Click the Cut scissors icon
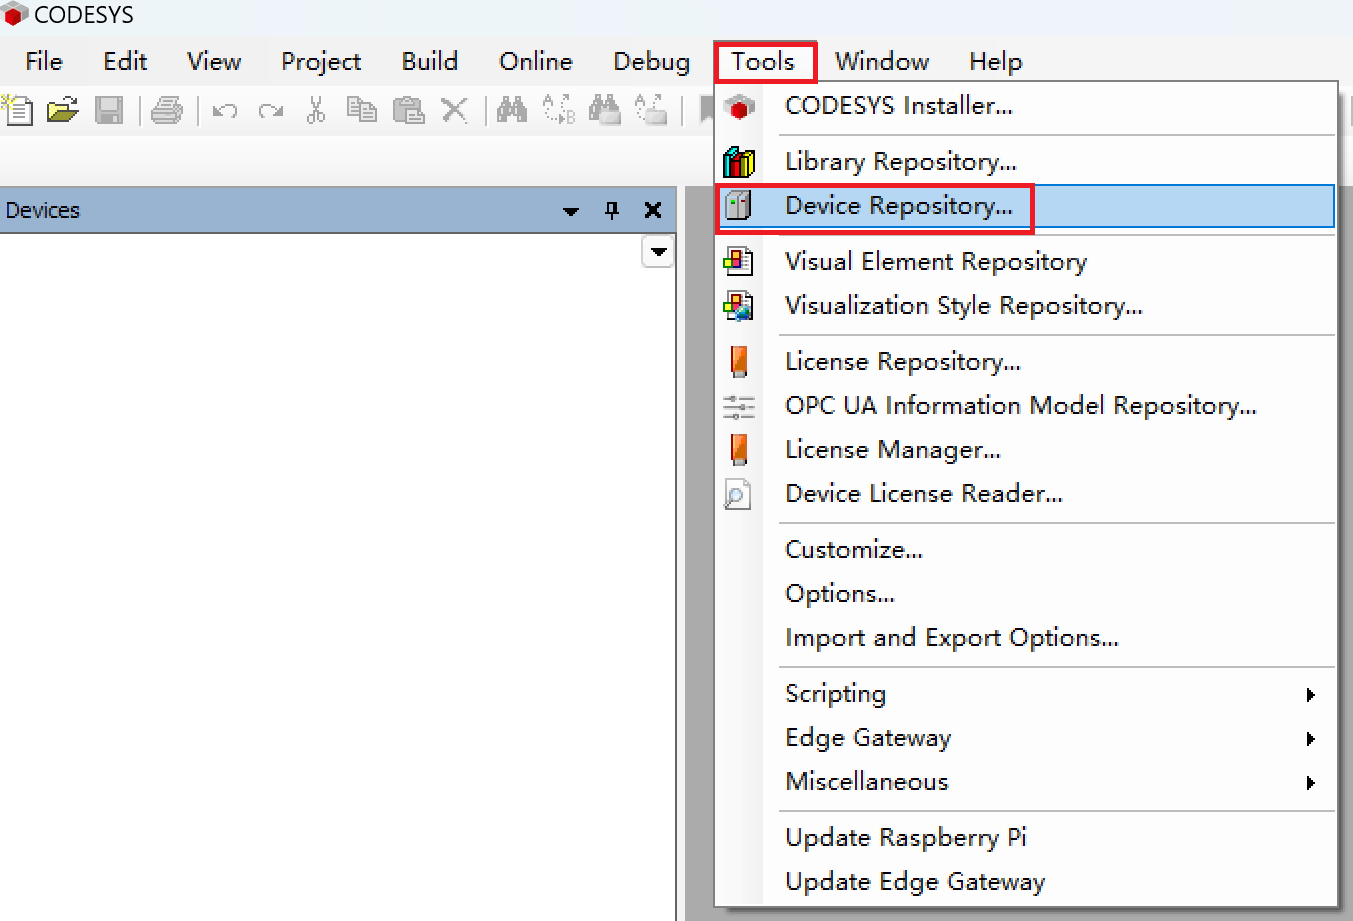 tap(316, 109)
